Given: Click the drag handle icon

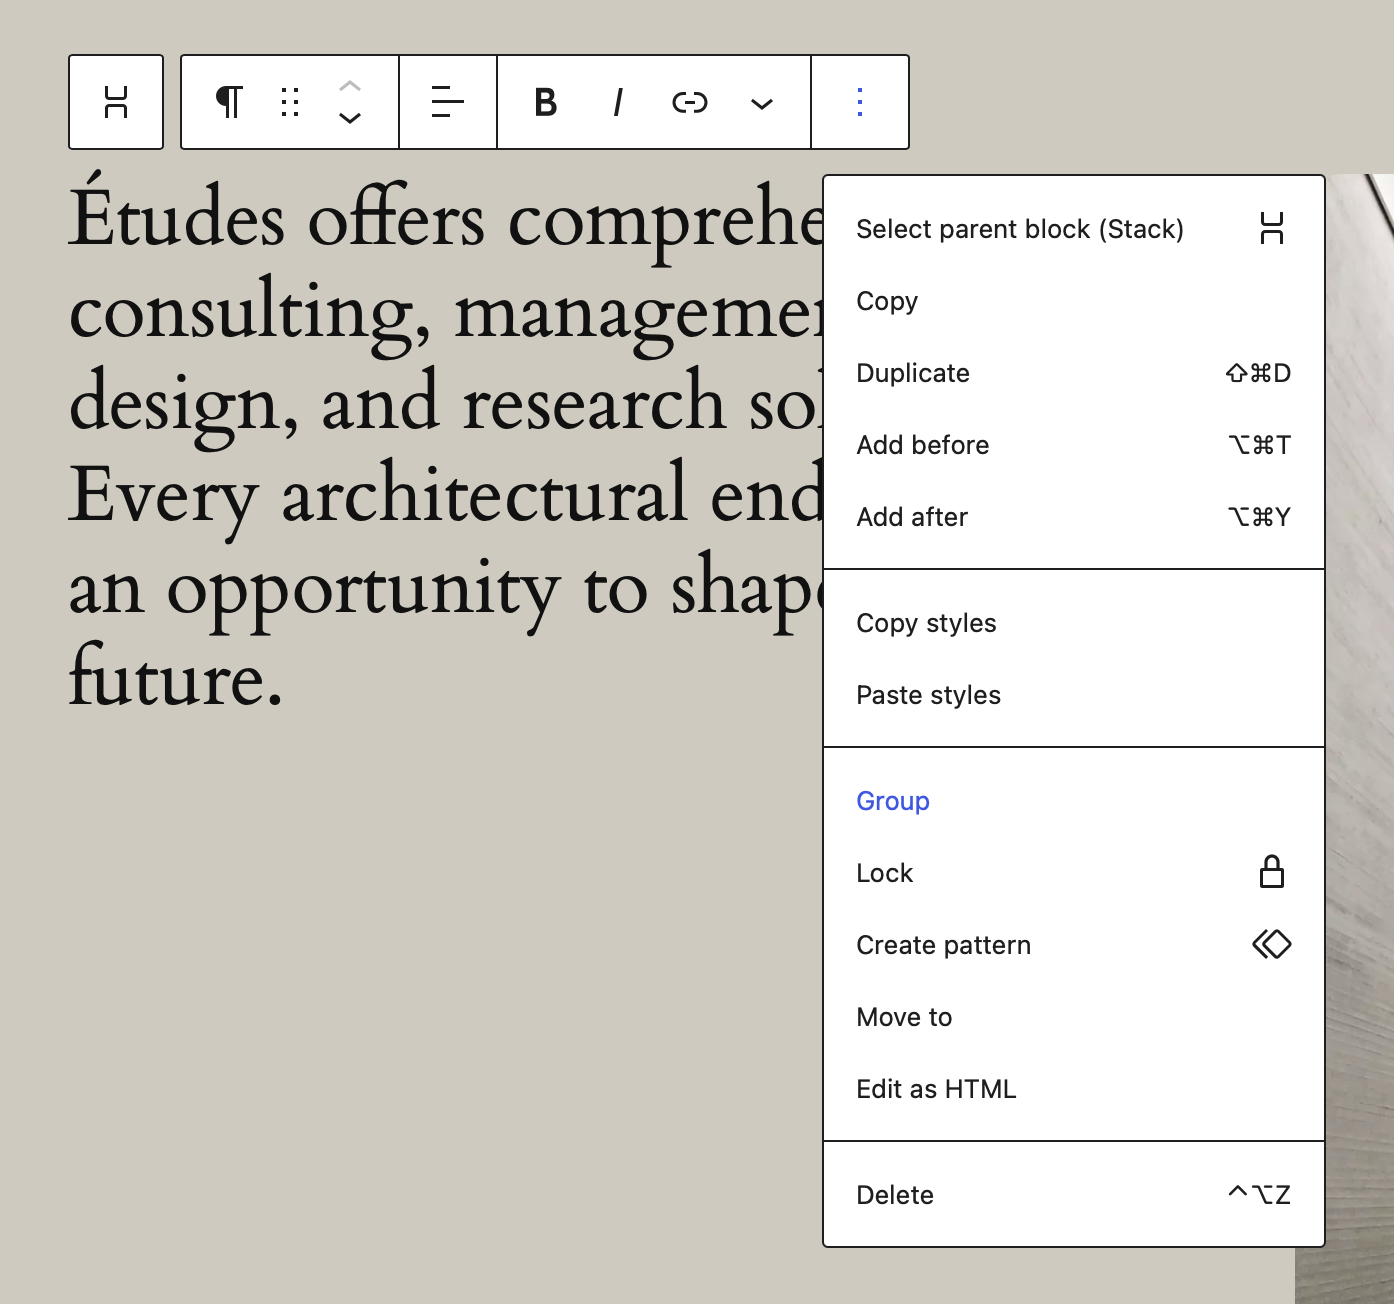Looking at the screenshot, I should coord(290,101).
